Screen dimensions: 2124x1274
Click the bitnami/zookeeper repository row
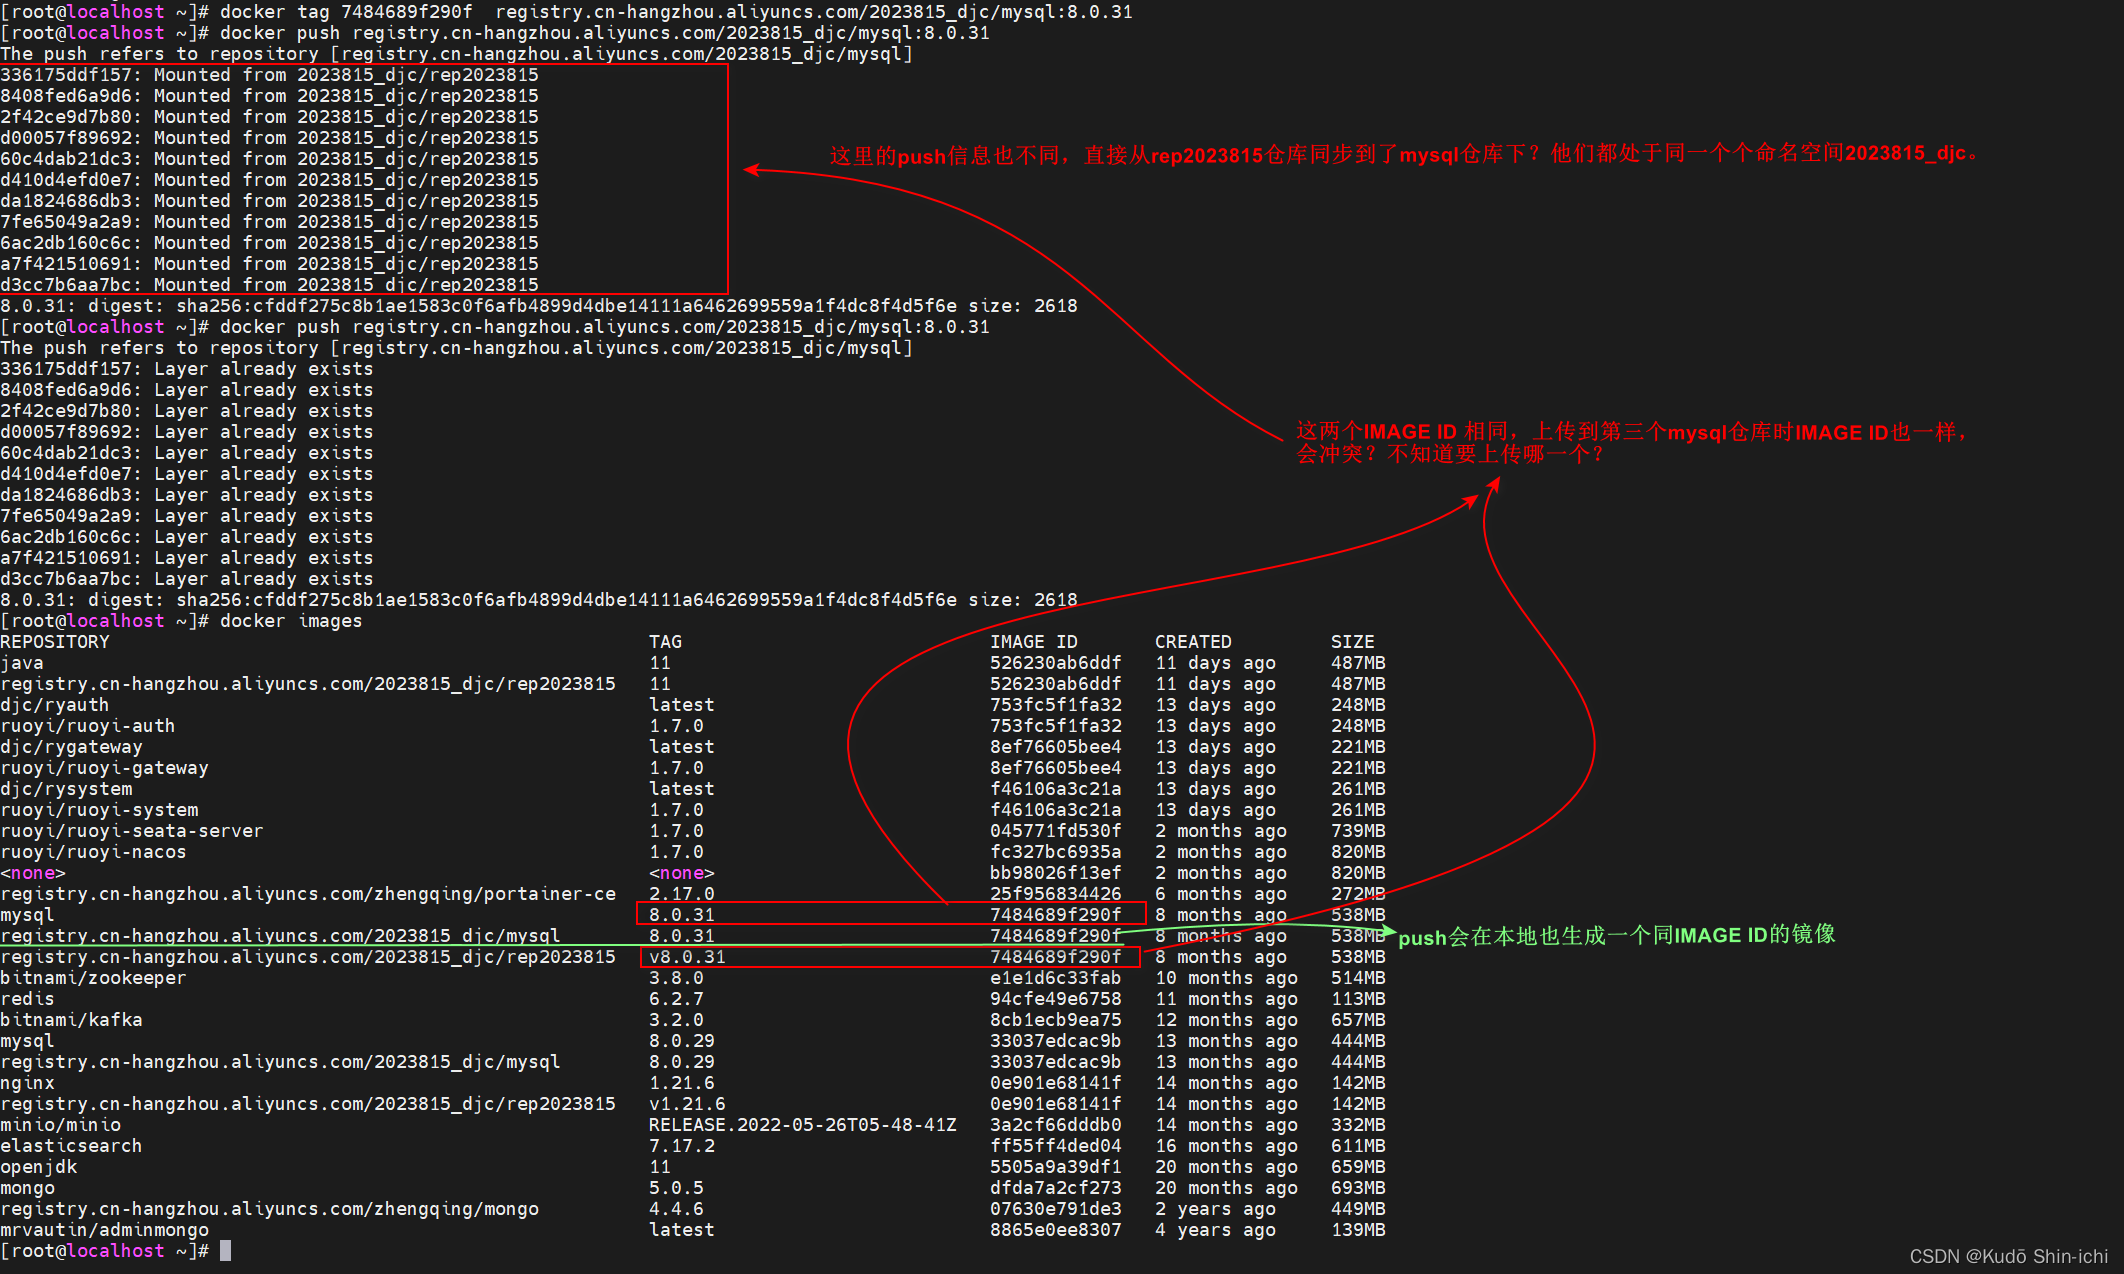93,978
